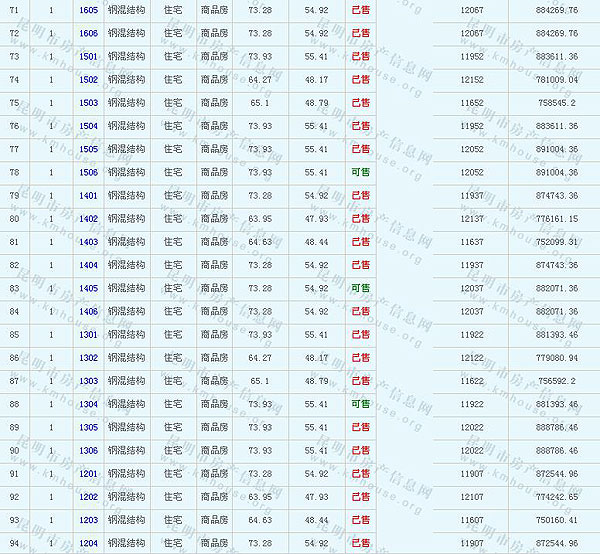
Task: Click 可售 status in room 1506 row
Action: click(360, 172)
